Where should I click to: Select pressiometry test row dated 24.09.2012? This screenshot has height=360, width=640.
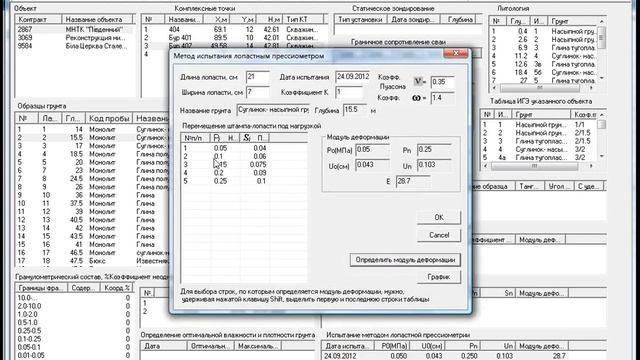click(464, 356)
